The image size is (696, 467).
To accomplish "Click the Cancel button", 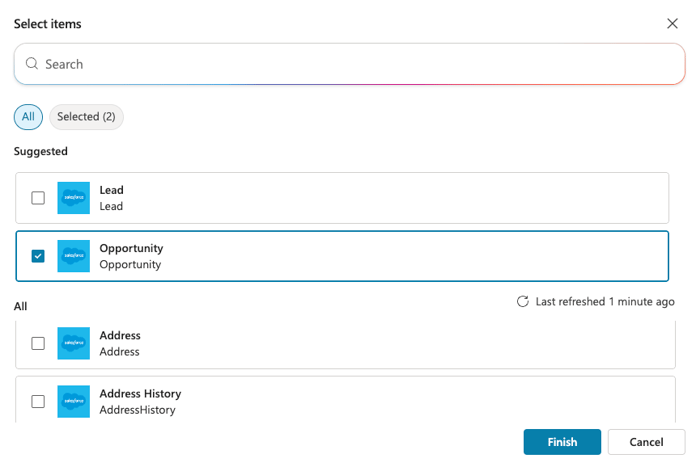I will point(646,442).
